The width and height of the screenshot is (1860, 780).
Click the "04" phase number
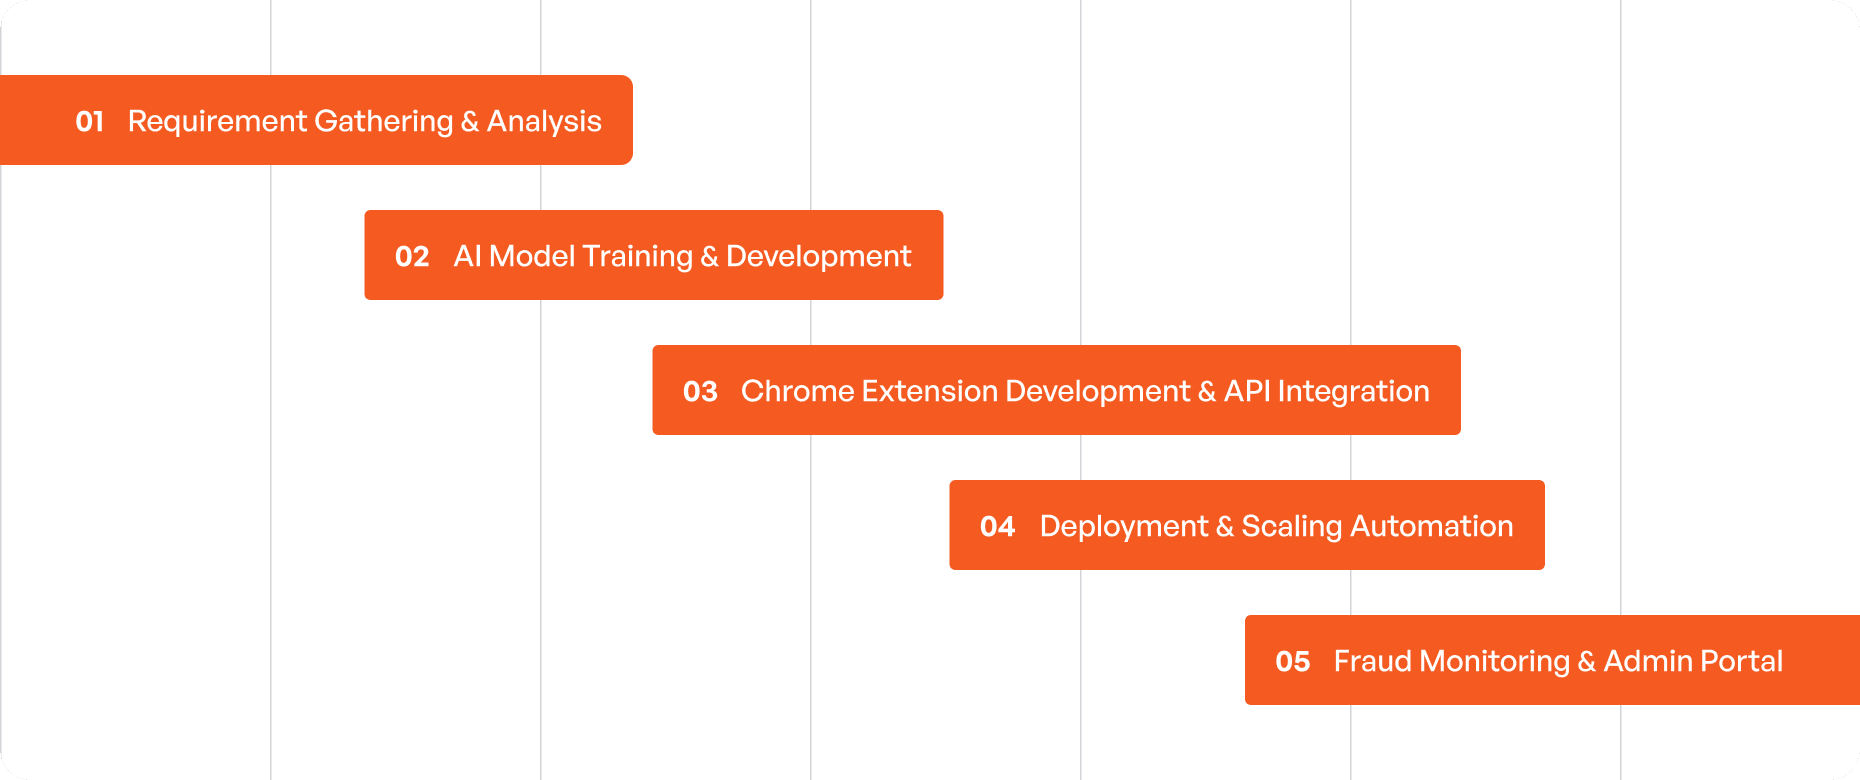[997, 526]
